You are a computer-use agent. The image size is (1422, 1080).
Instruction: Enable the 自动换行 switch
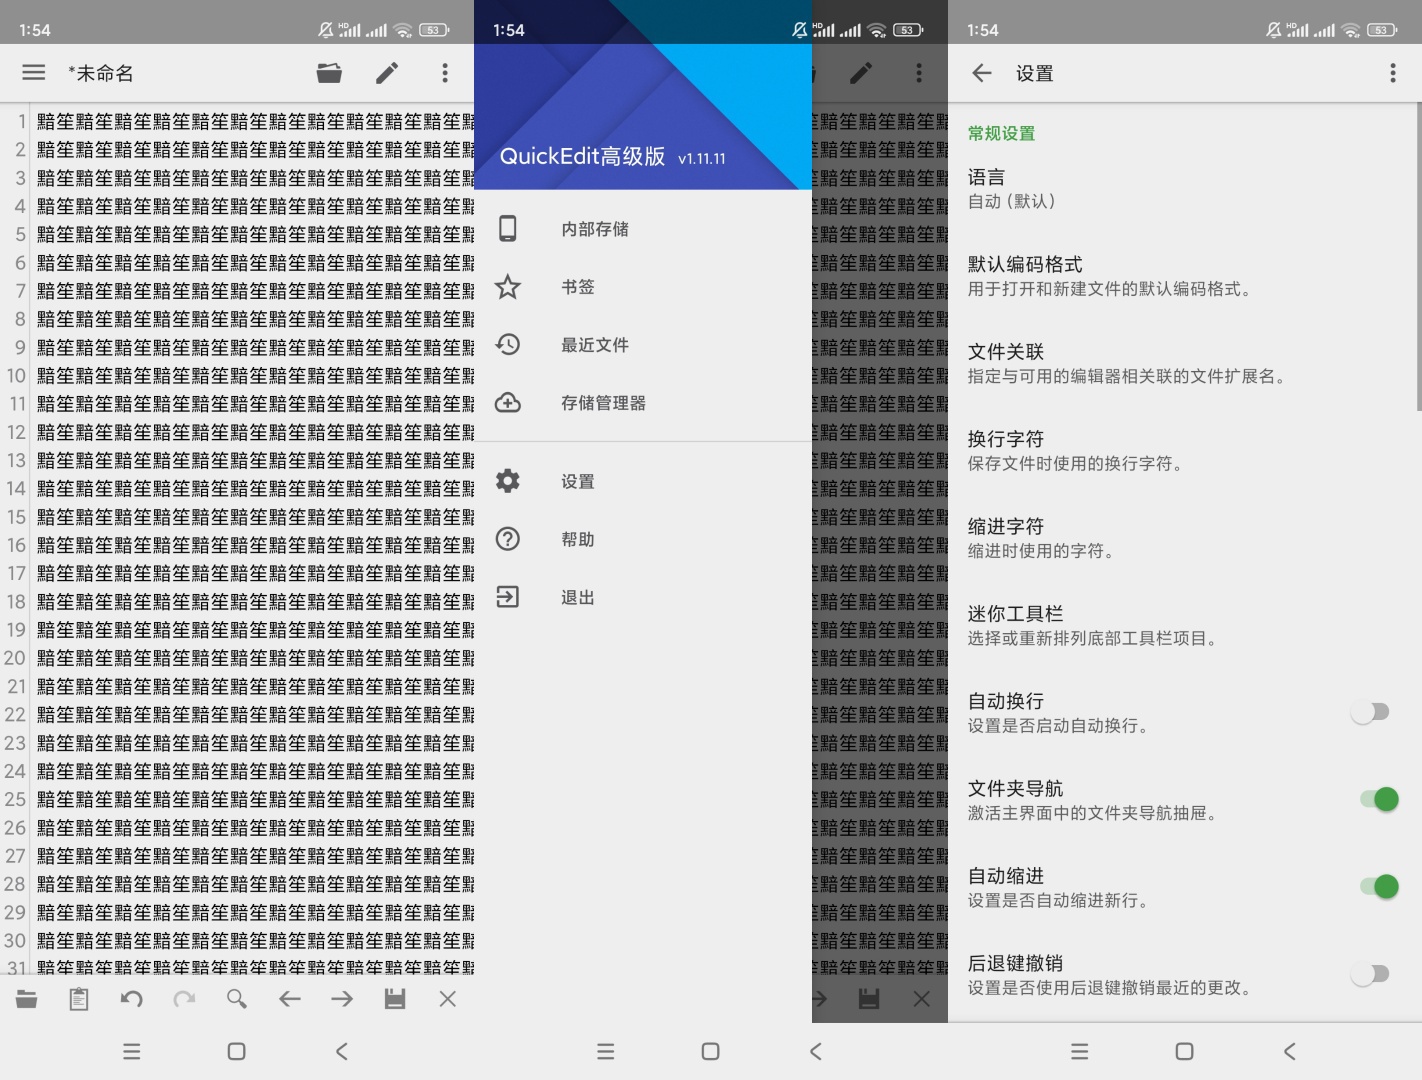pyautogui.click(x=1372, y=712)
